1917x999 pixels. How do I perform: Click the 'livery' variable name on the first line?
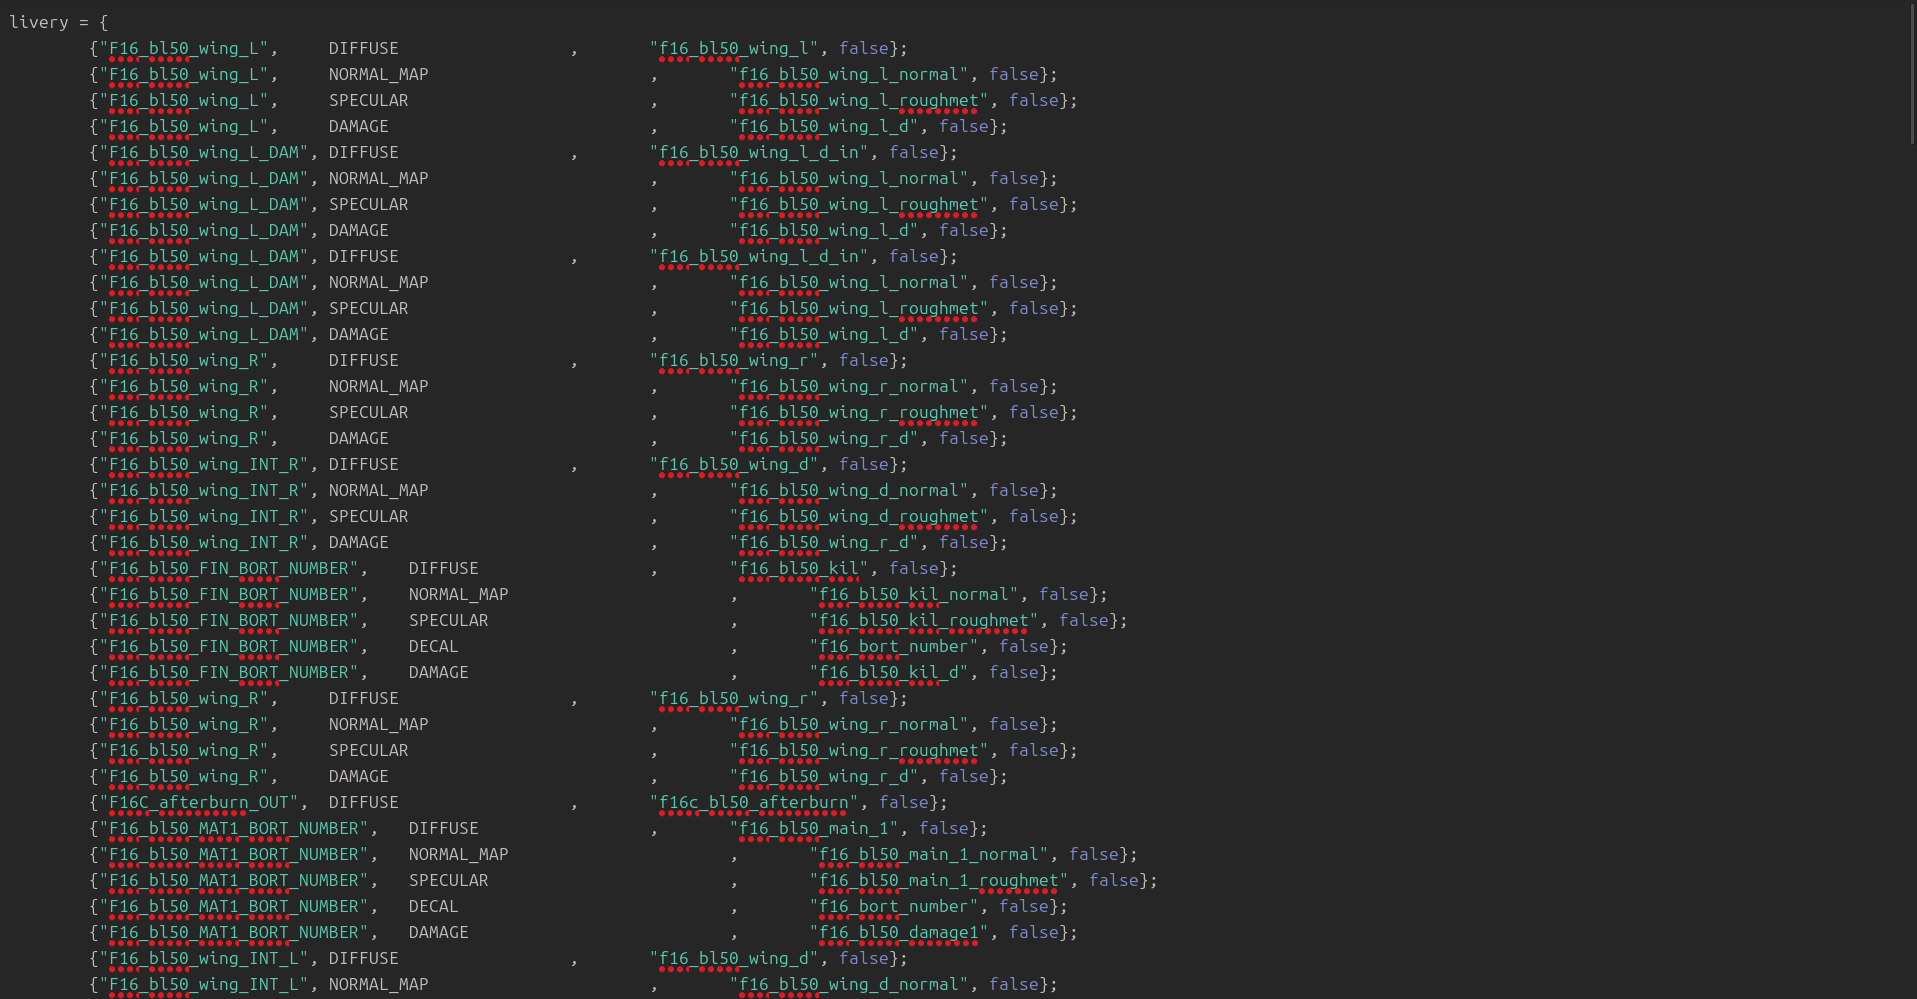tap(39, 22)
